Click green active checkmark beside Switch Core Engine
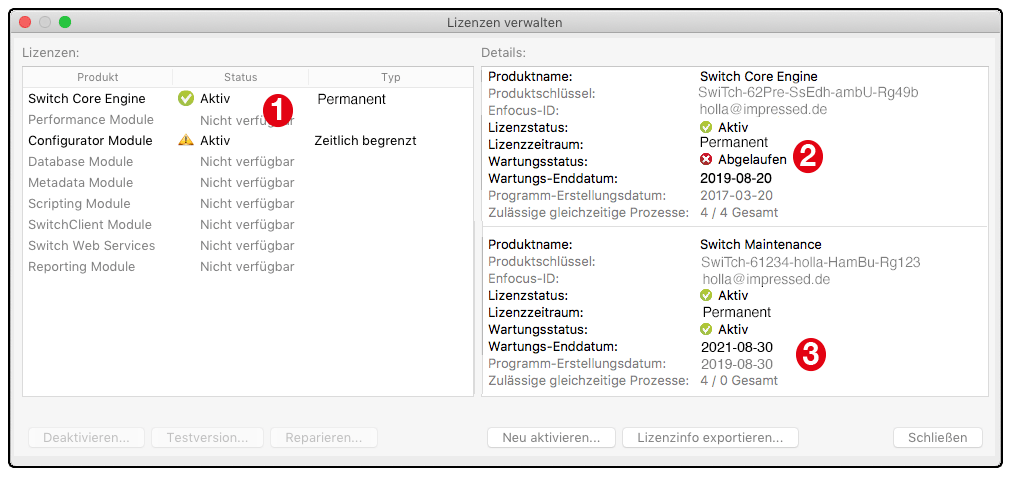The height and width of the screenshot is (500, 1011). coord(186,99)
